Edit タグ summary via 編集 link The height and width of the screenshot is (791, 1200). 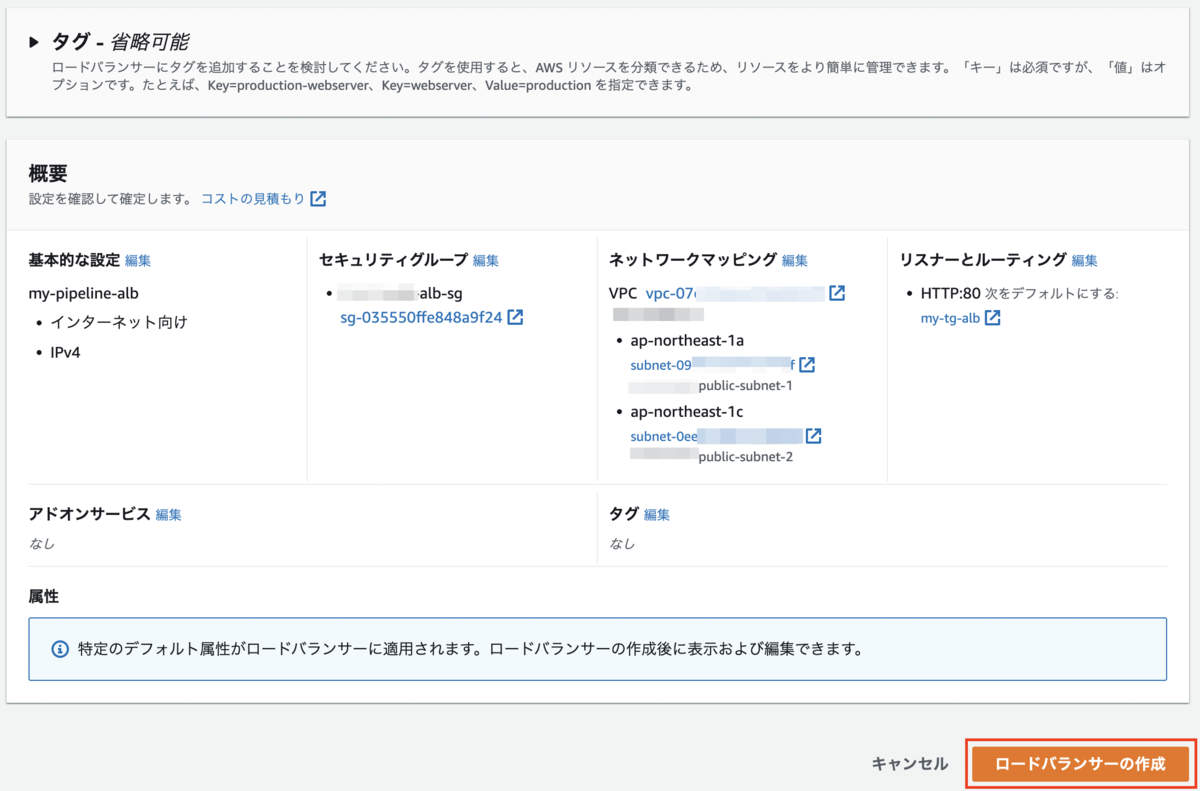click(657, 514)
